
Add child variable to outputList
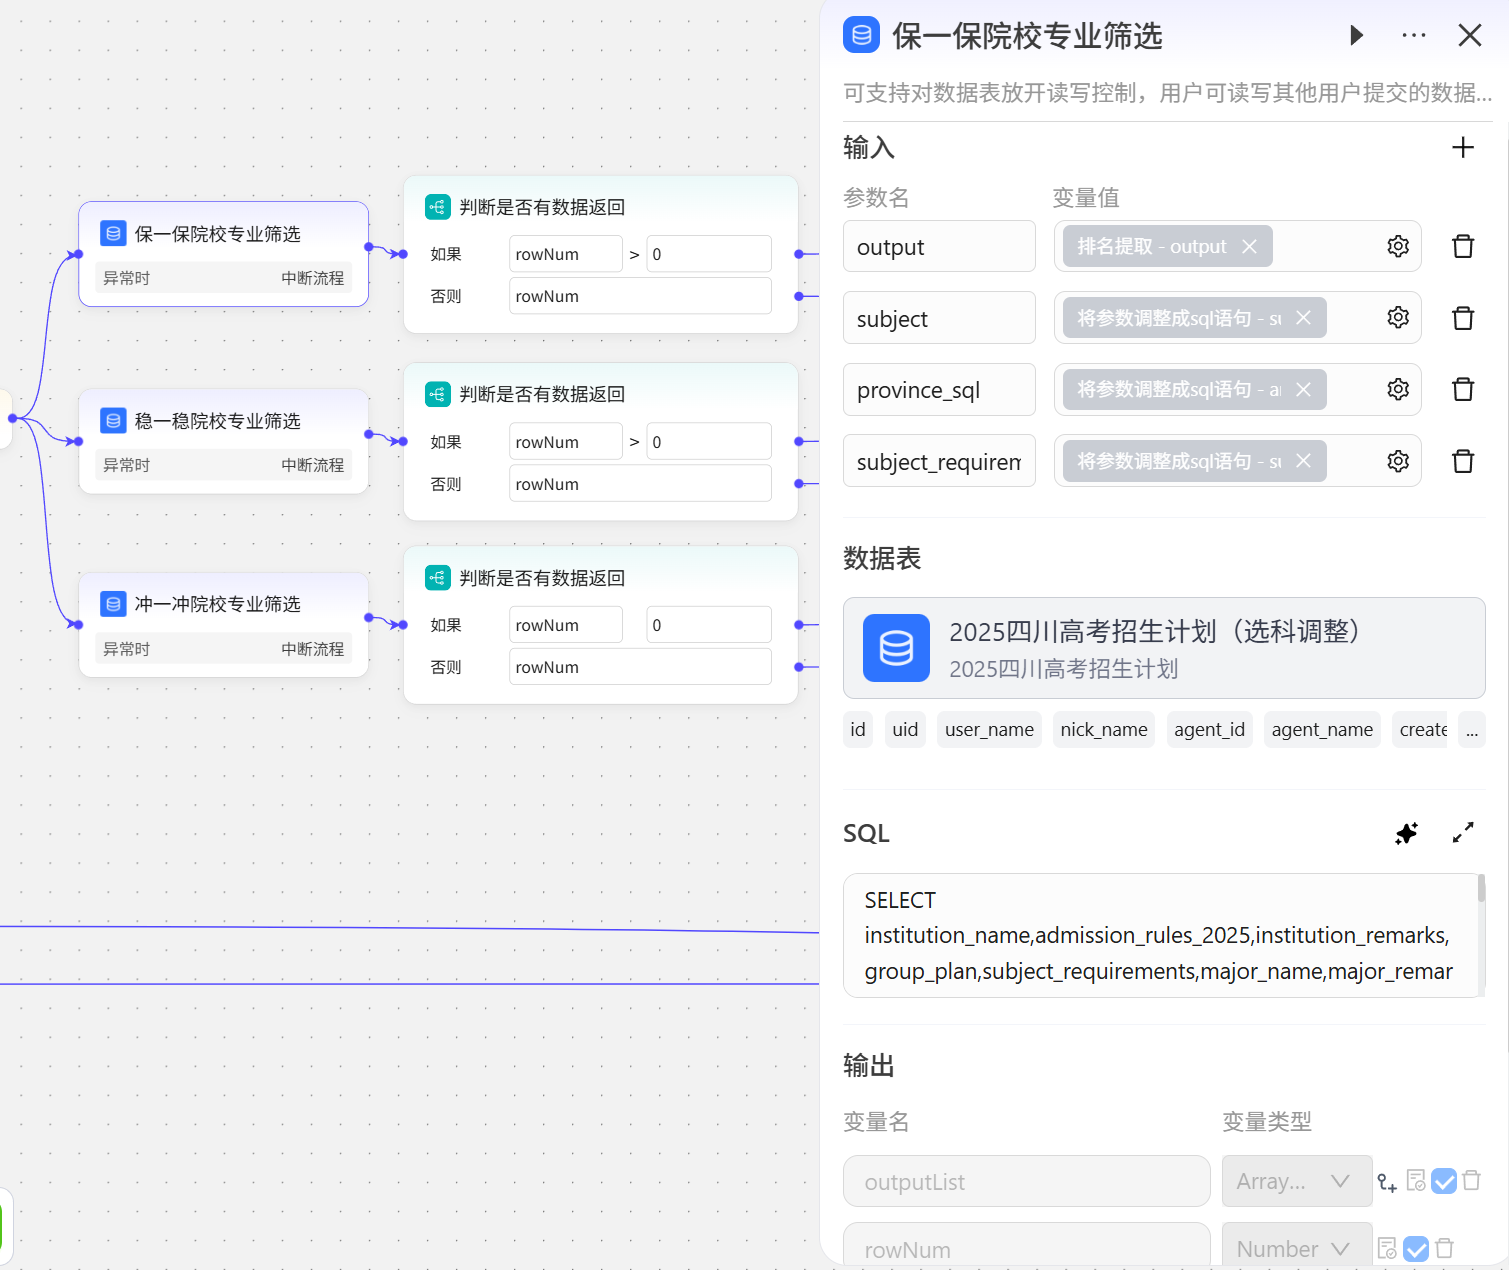tap(1386, 1182)
